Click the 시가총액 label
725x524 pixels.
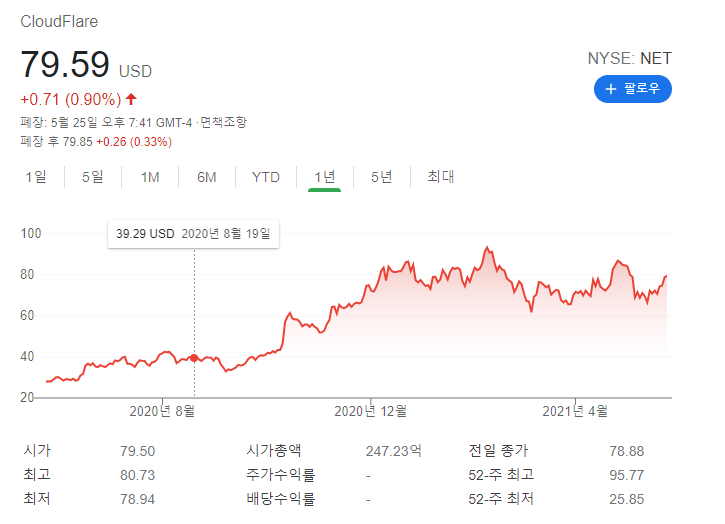[274, 450]
